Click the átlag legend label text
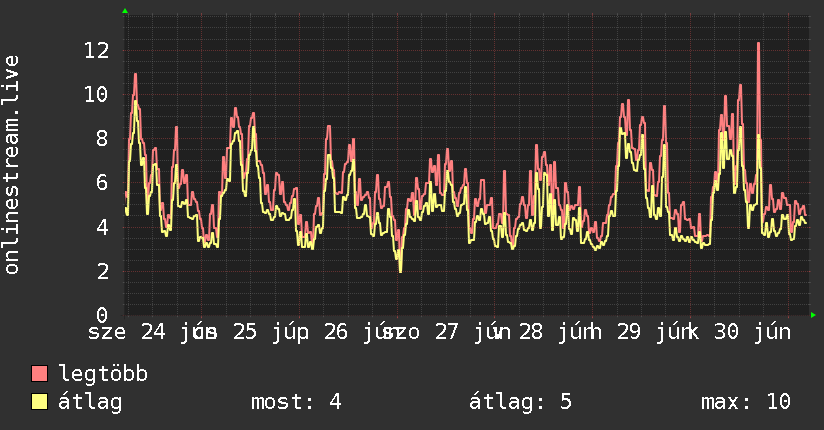824x430 pixels. tap(90, 402)
